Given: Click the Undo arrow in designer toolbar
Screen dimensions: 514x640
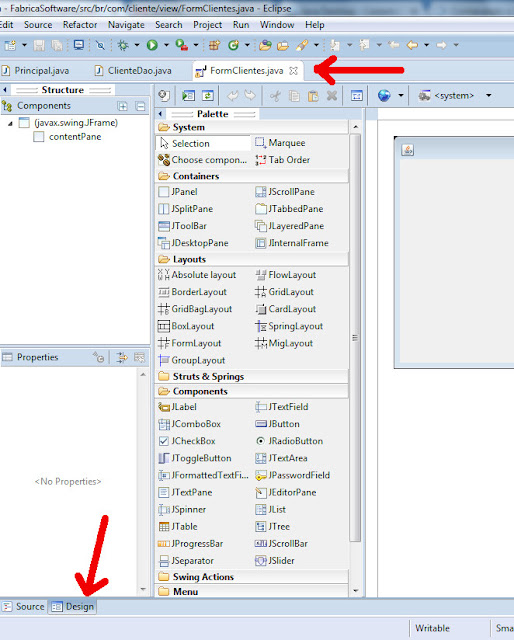Looking at the screenshot, I should click(233, 96).
